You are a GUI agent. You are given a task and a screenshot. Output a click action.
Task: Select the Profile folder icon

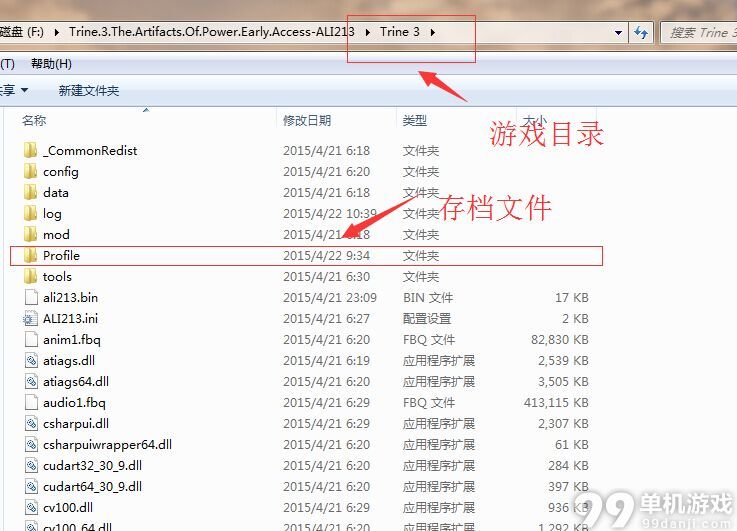[31, 256]
